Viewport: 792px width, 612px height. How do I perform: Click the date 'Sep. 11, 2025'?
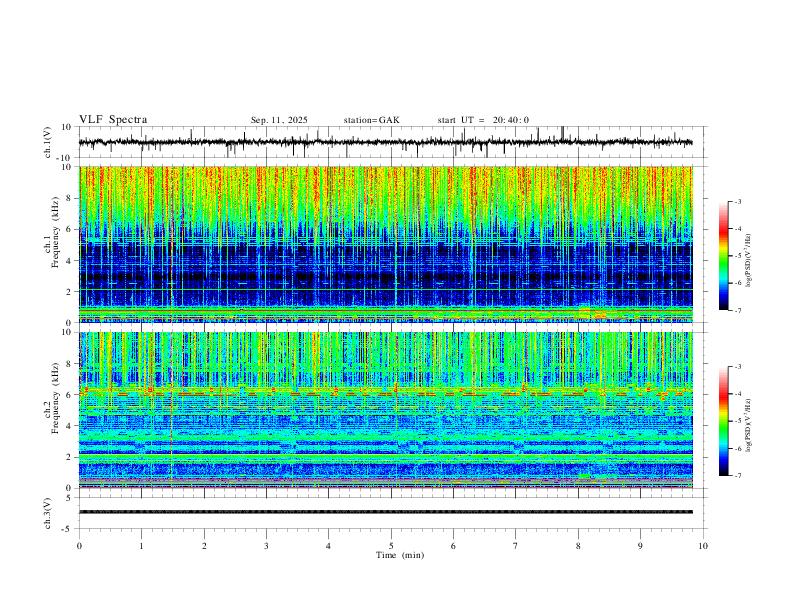coord(279,120)
